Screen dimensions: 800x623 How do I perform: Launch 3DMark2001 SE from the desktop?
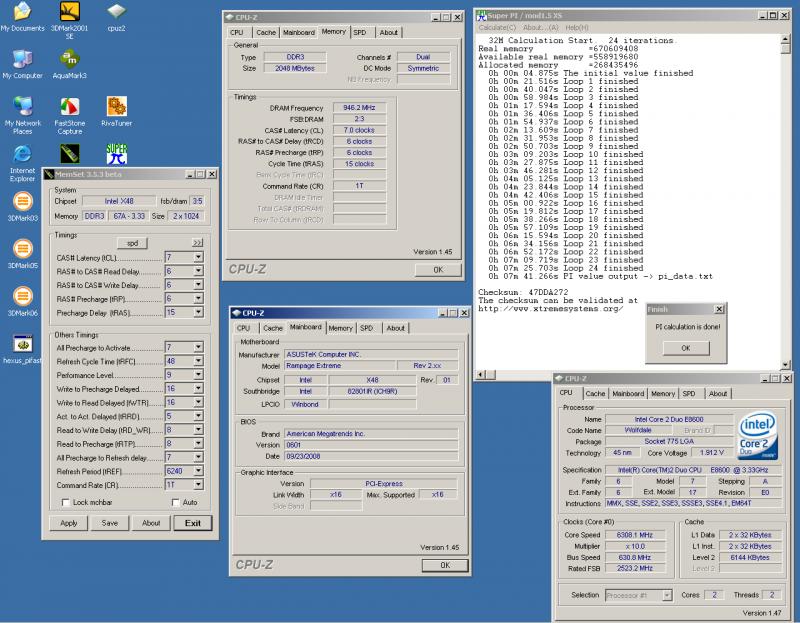[x=69, y=19]
